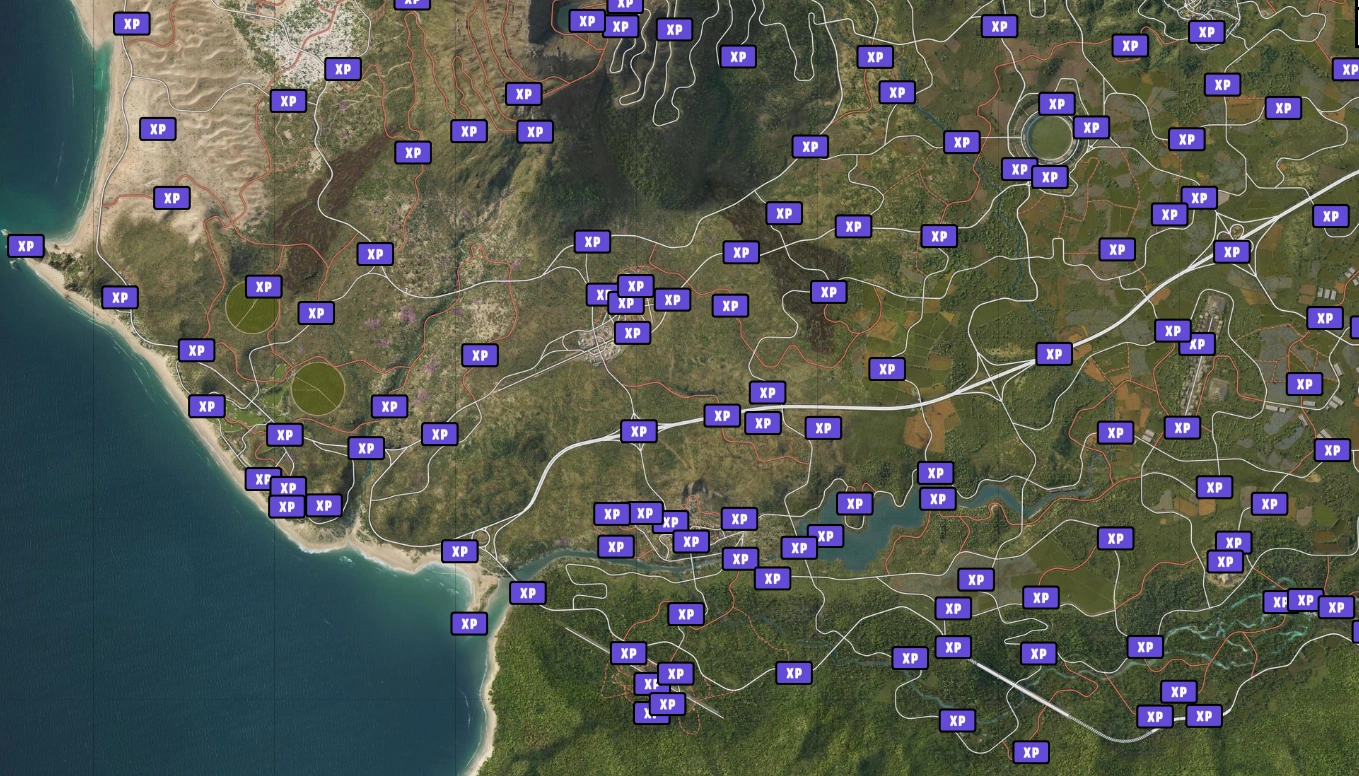Select the westernmost XP marker on the coastal headland

pyautogui.click(x=25, y=246)
